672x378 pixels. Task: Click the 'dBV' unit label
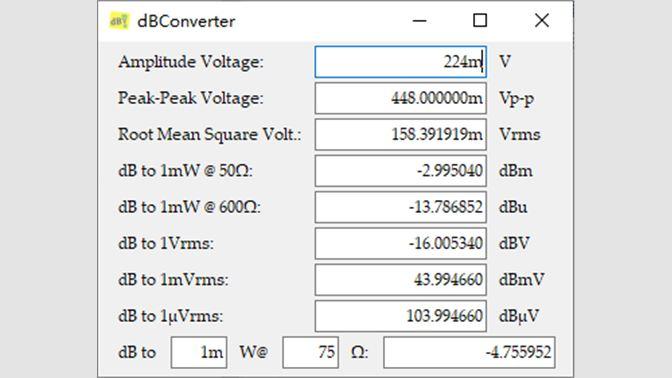pos(514,243)
